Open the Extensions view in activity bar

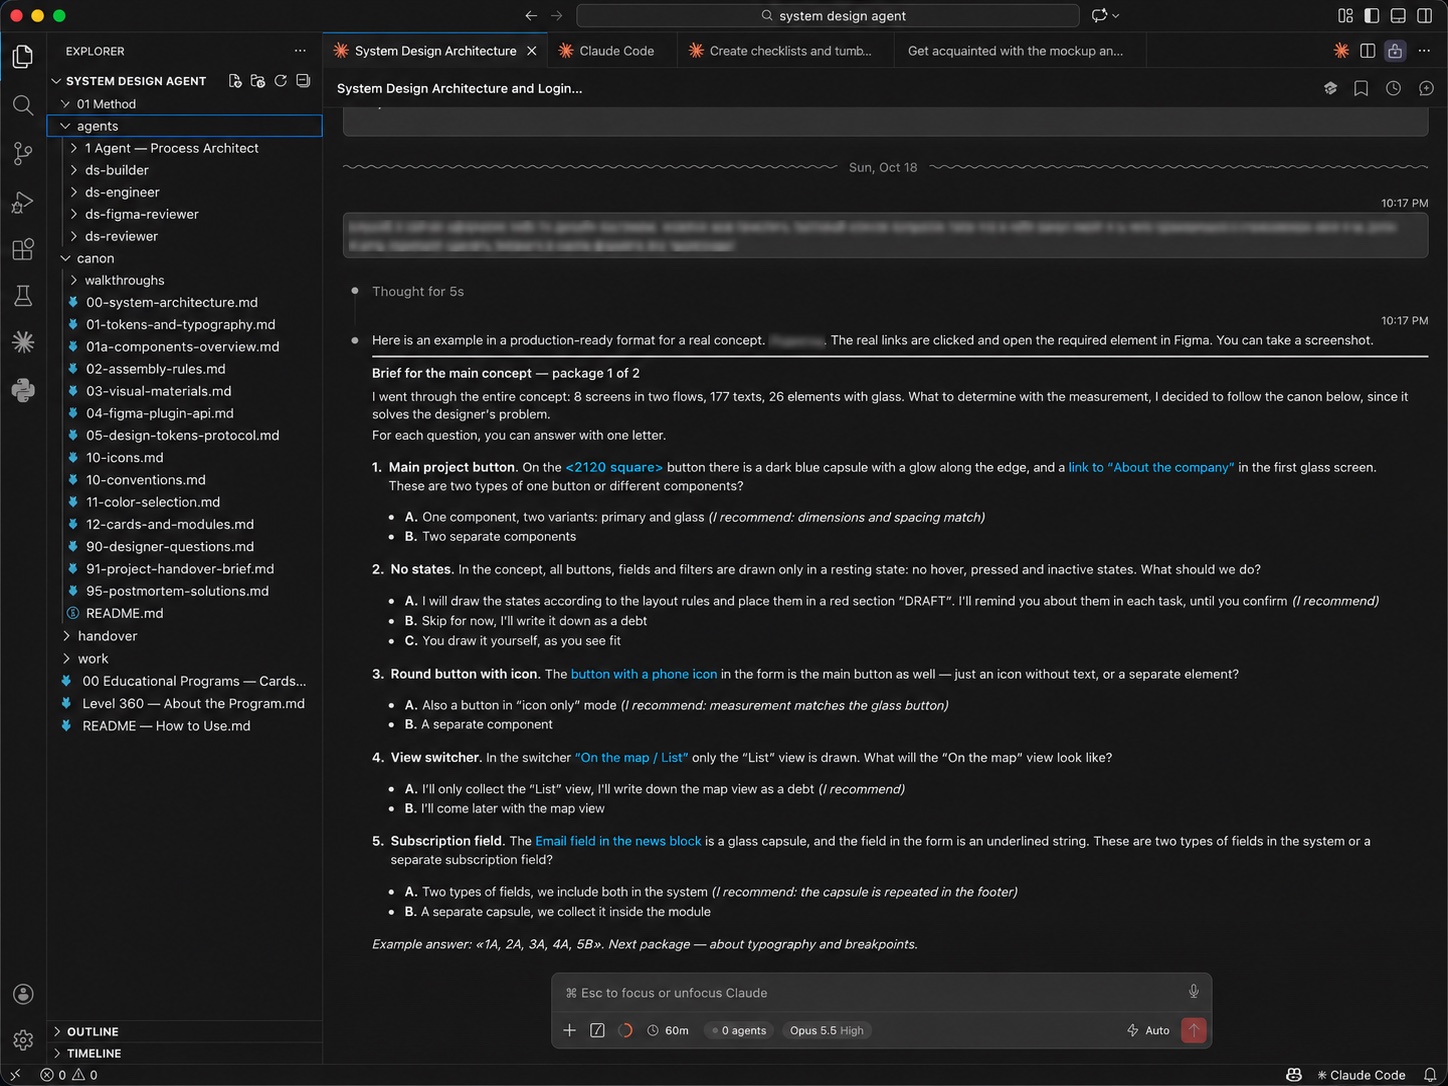click(x=22, y=249)
